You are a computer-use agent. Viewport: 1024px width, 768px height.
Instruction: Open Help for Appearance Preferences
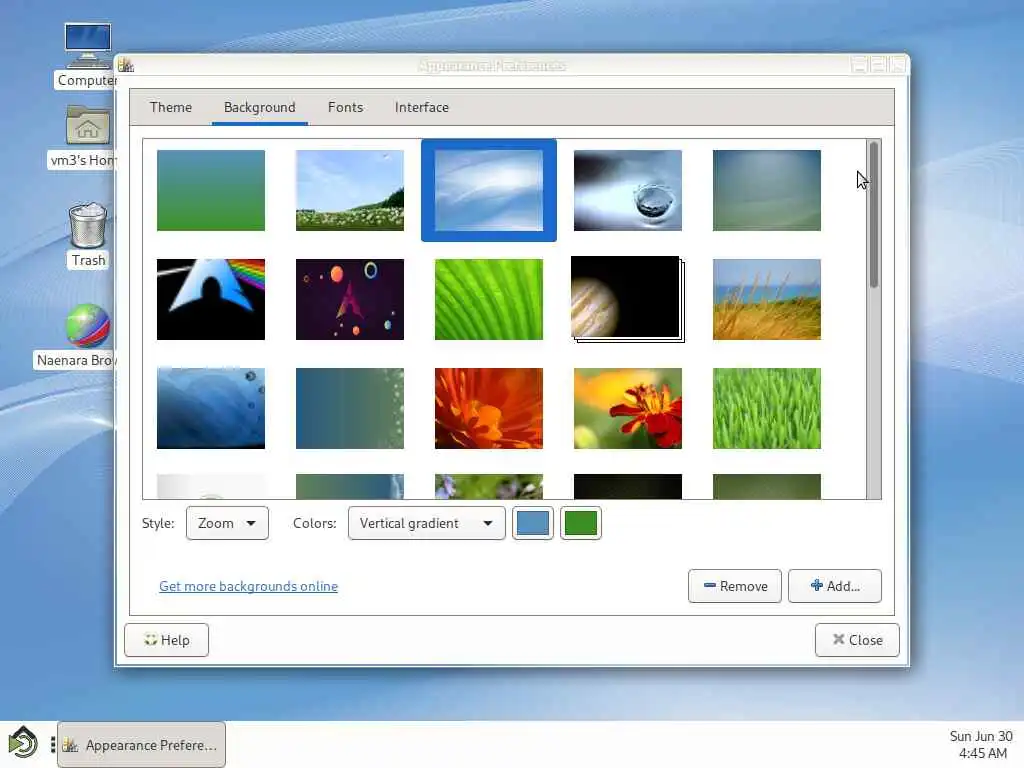point(167,640)
